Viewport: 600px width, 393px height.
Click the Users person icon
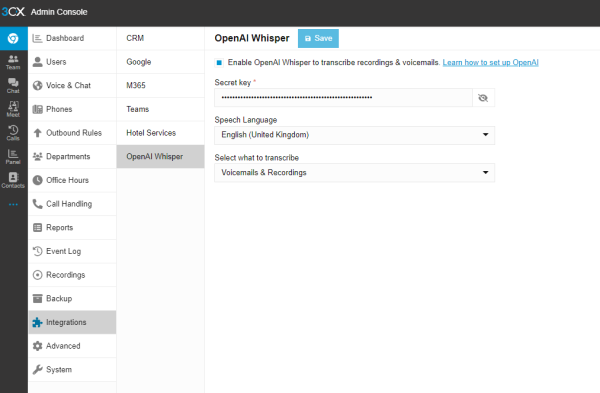[38, 62]
